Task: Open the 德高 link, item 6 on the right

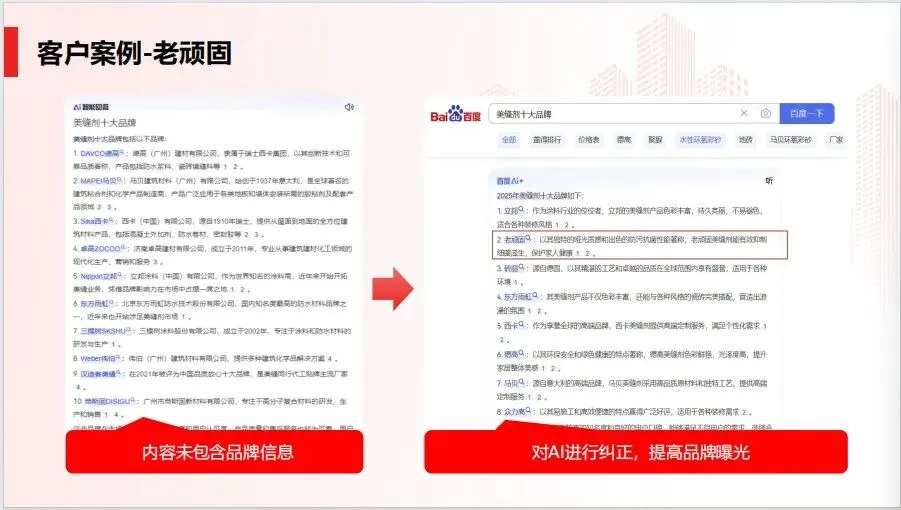Action: (511, 354)
